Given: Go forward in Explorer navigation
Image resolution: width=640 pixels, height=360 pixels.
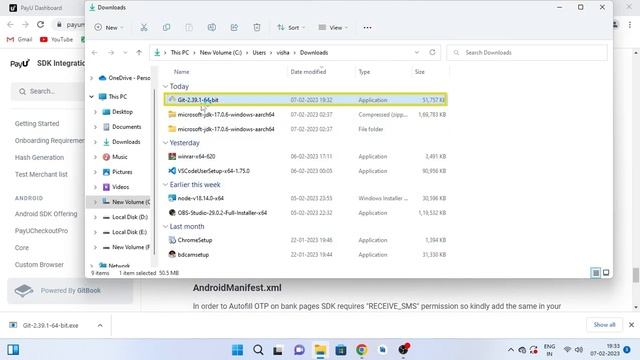Looking at the screenshot, I should (x=111, y=53).
